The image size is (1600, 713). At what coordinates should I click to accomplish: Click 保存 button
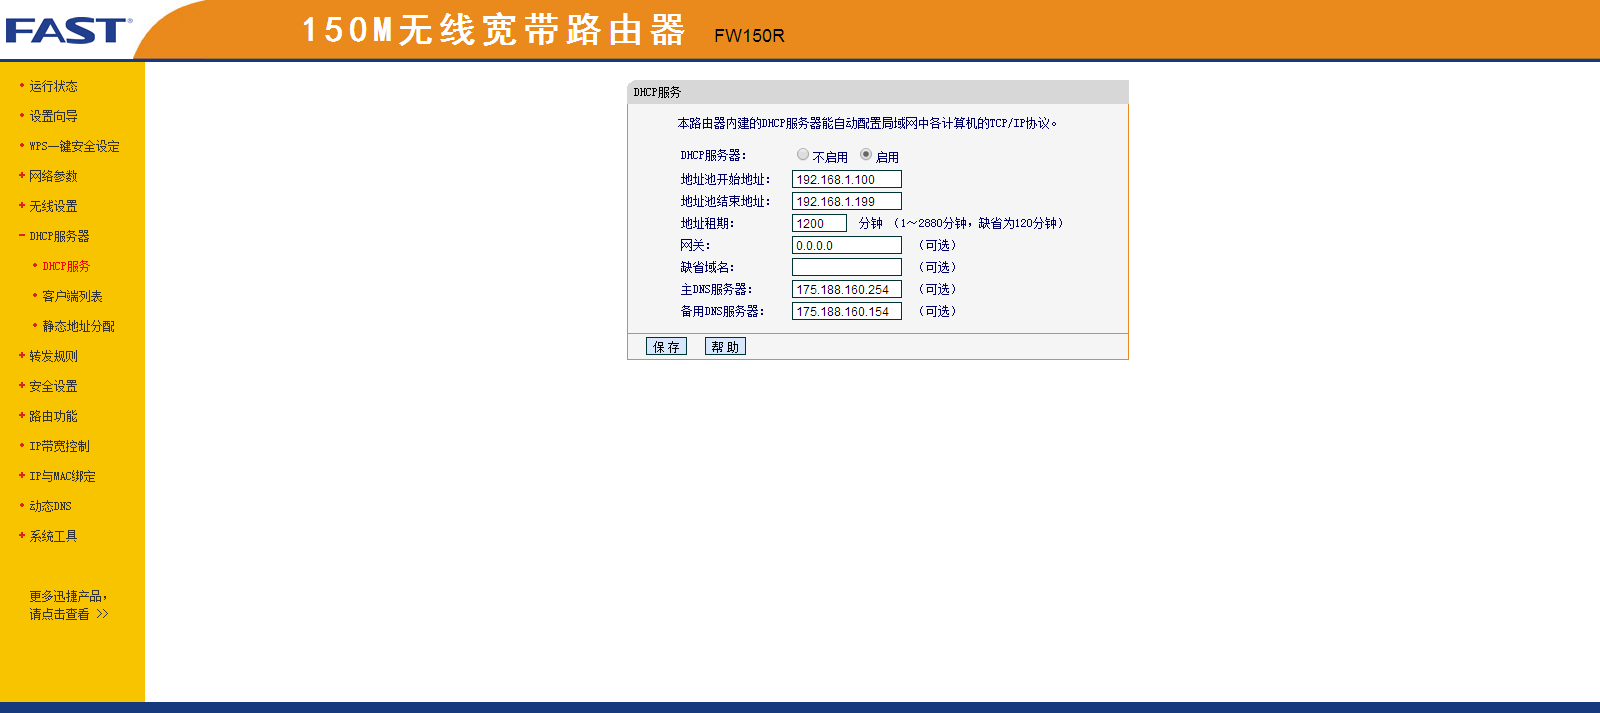(x=666, y=346)
